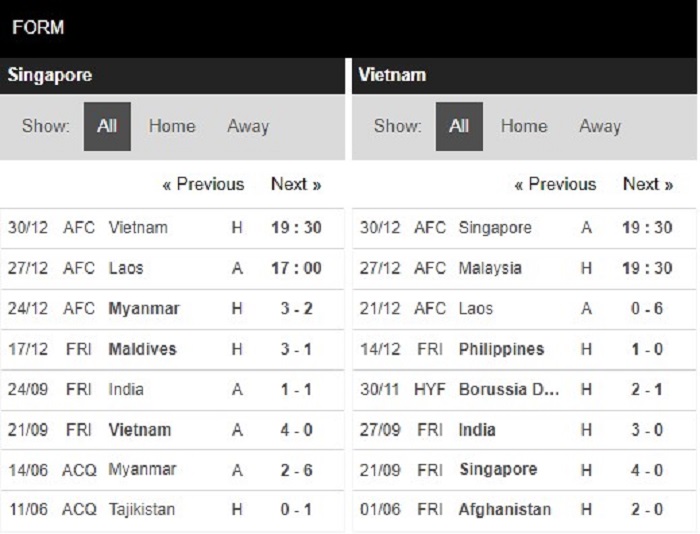Click the Vietnam team header
This screenshot has height=534, width=700.
pos(392,75)
